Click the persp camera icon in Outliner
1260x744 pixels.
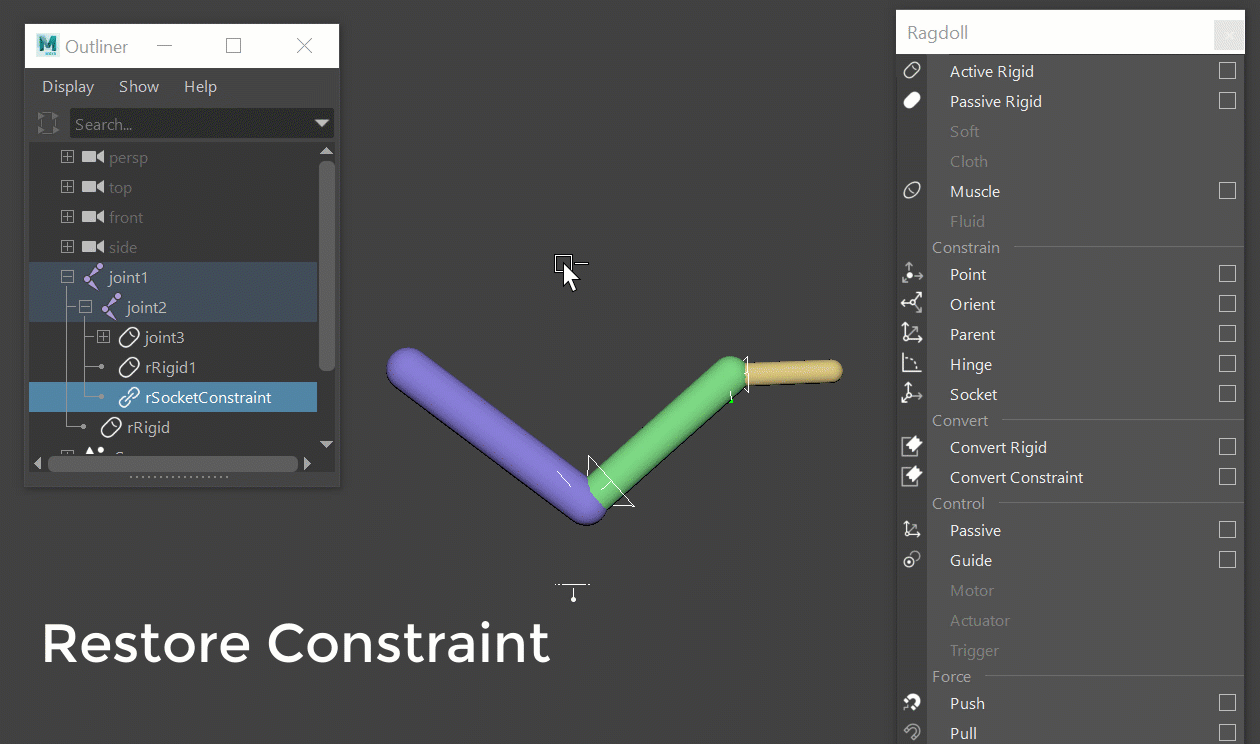click(x=93, y=157)
